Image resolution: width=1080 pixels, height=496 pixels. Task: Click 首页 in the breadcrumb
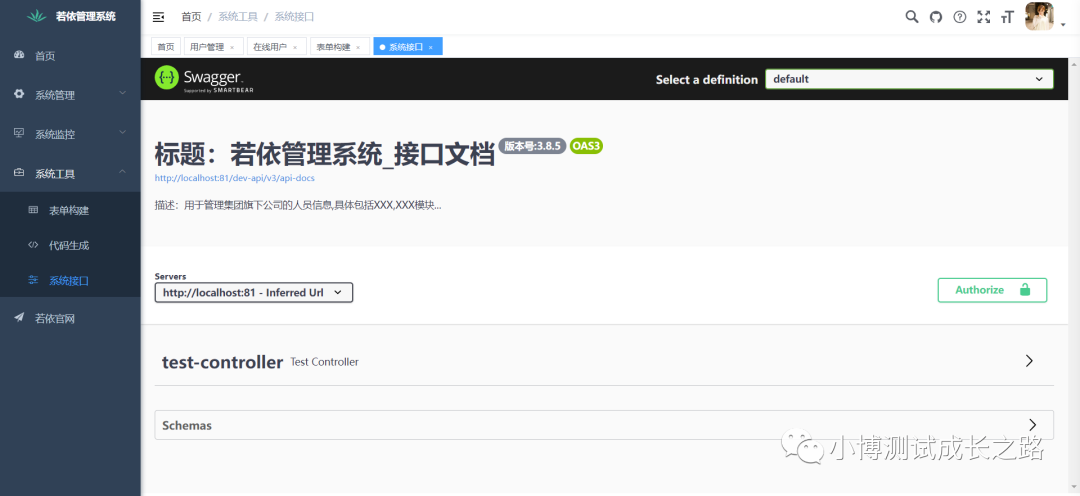(191, 17)
